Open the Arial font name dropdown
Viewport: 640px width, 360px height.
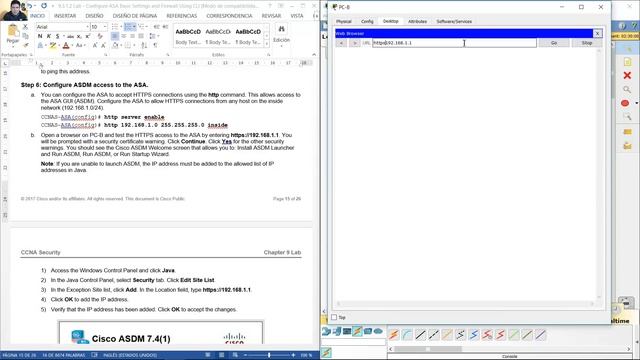87,27
